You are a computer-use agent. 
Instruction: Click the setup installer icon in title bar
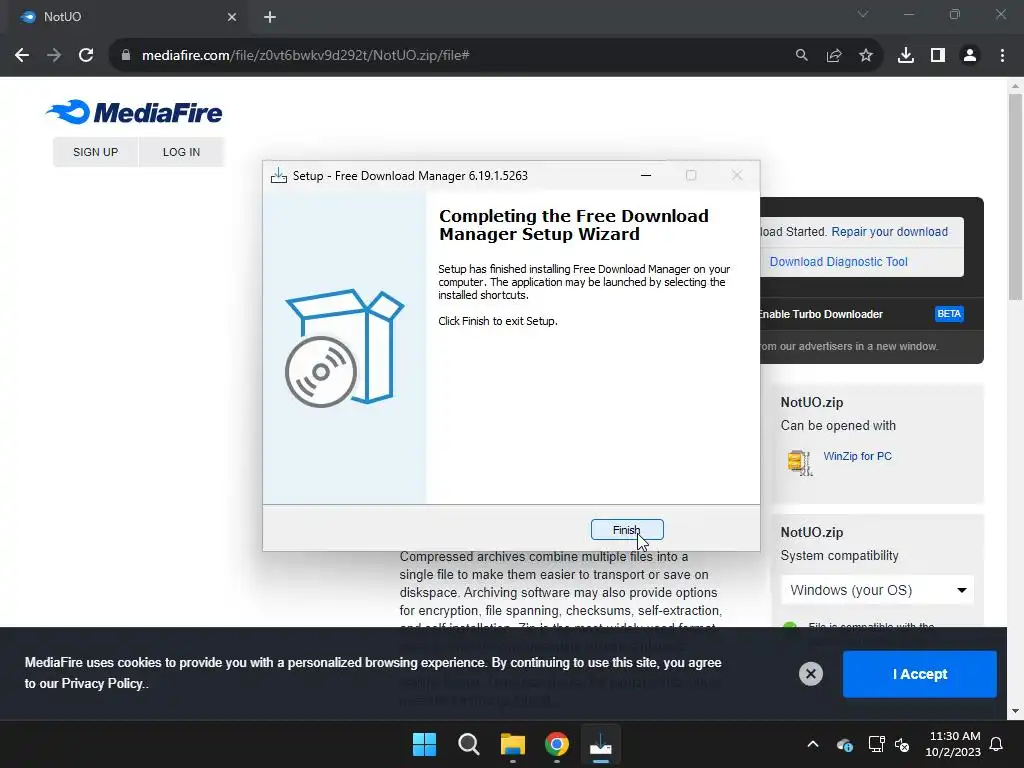coord(279,176)
